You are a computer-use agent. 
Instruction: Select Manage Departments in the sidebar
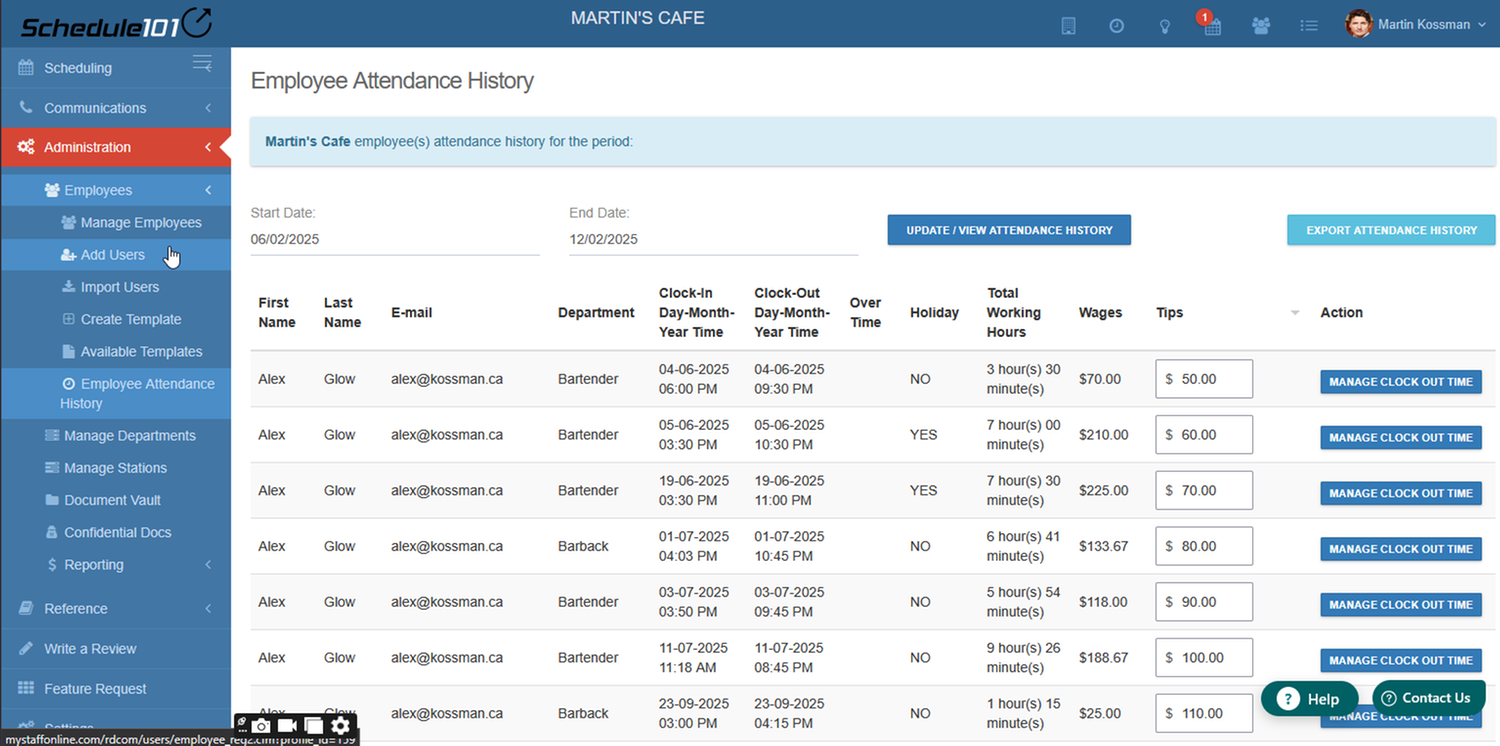click(x=129, y=435)
